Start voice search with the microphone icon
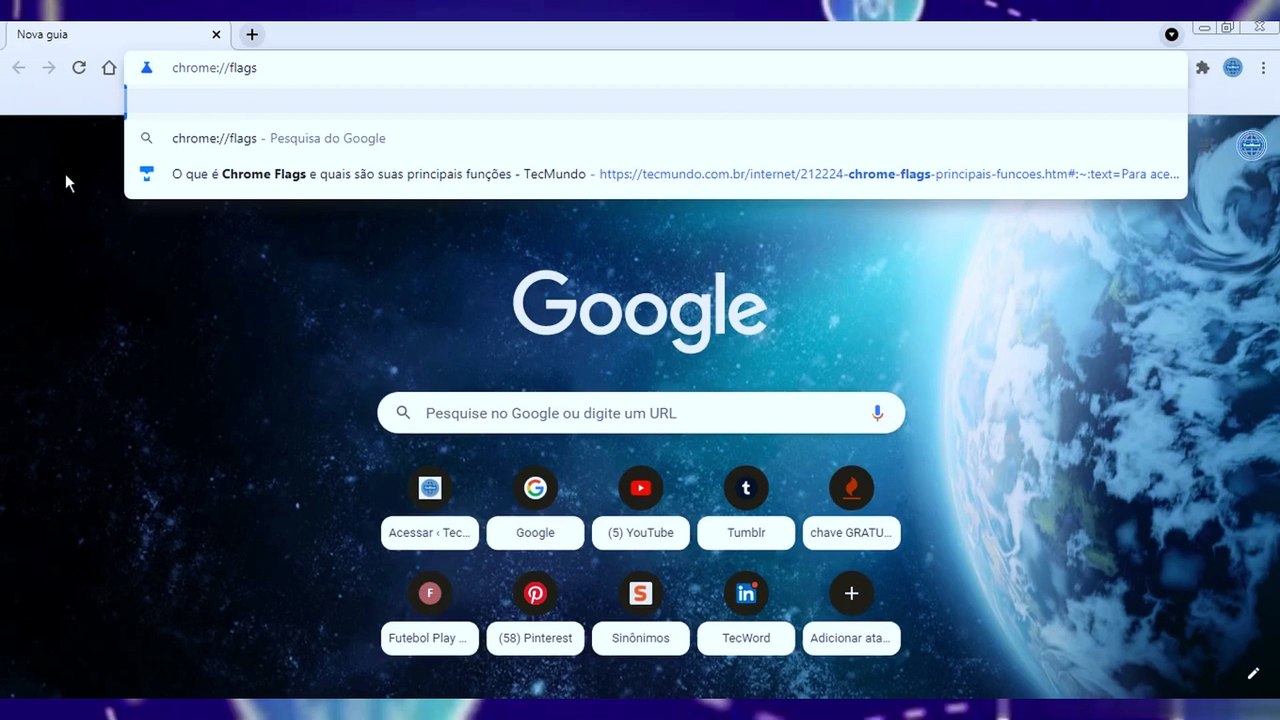This screenshot has width=1280, height=720. [x=877, y=413]
